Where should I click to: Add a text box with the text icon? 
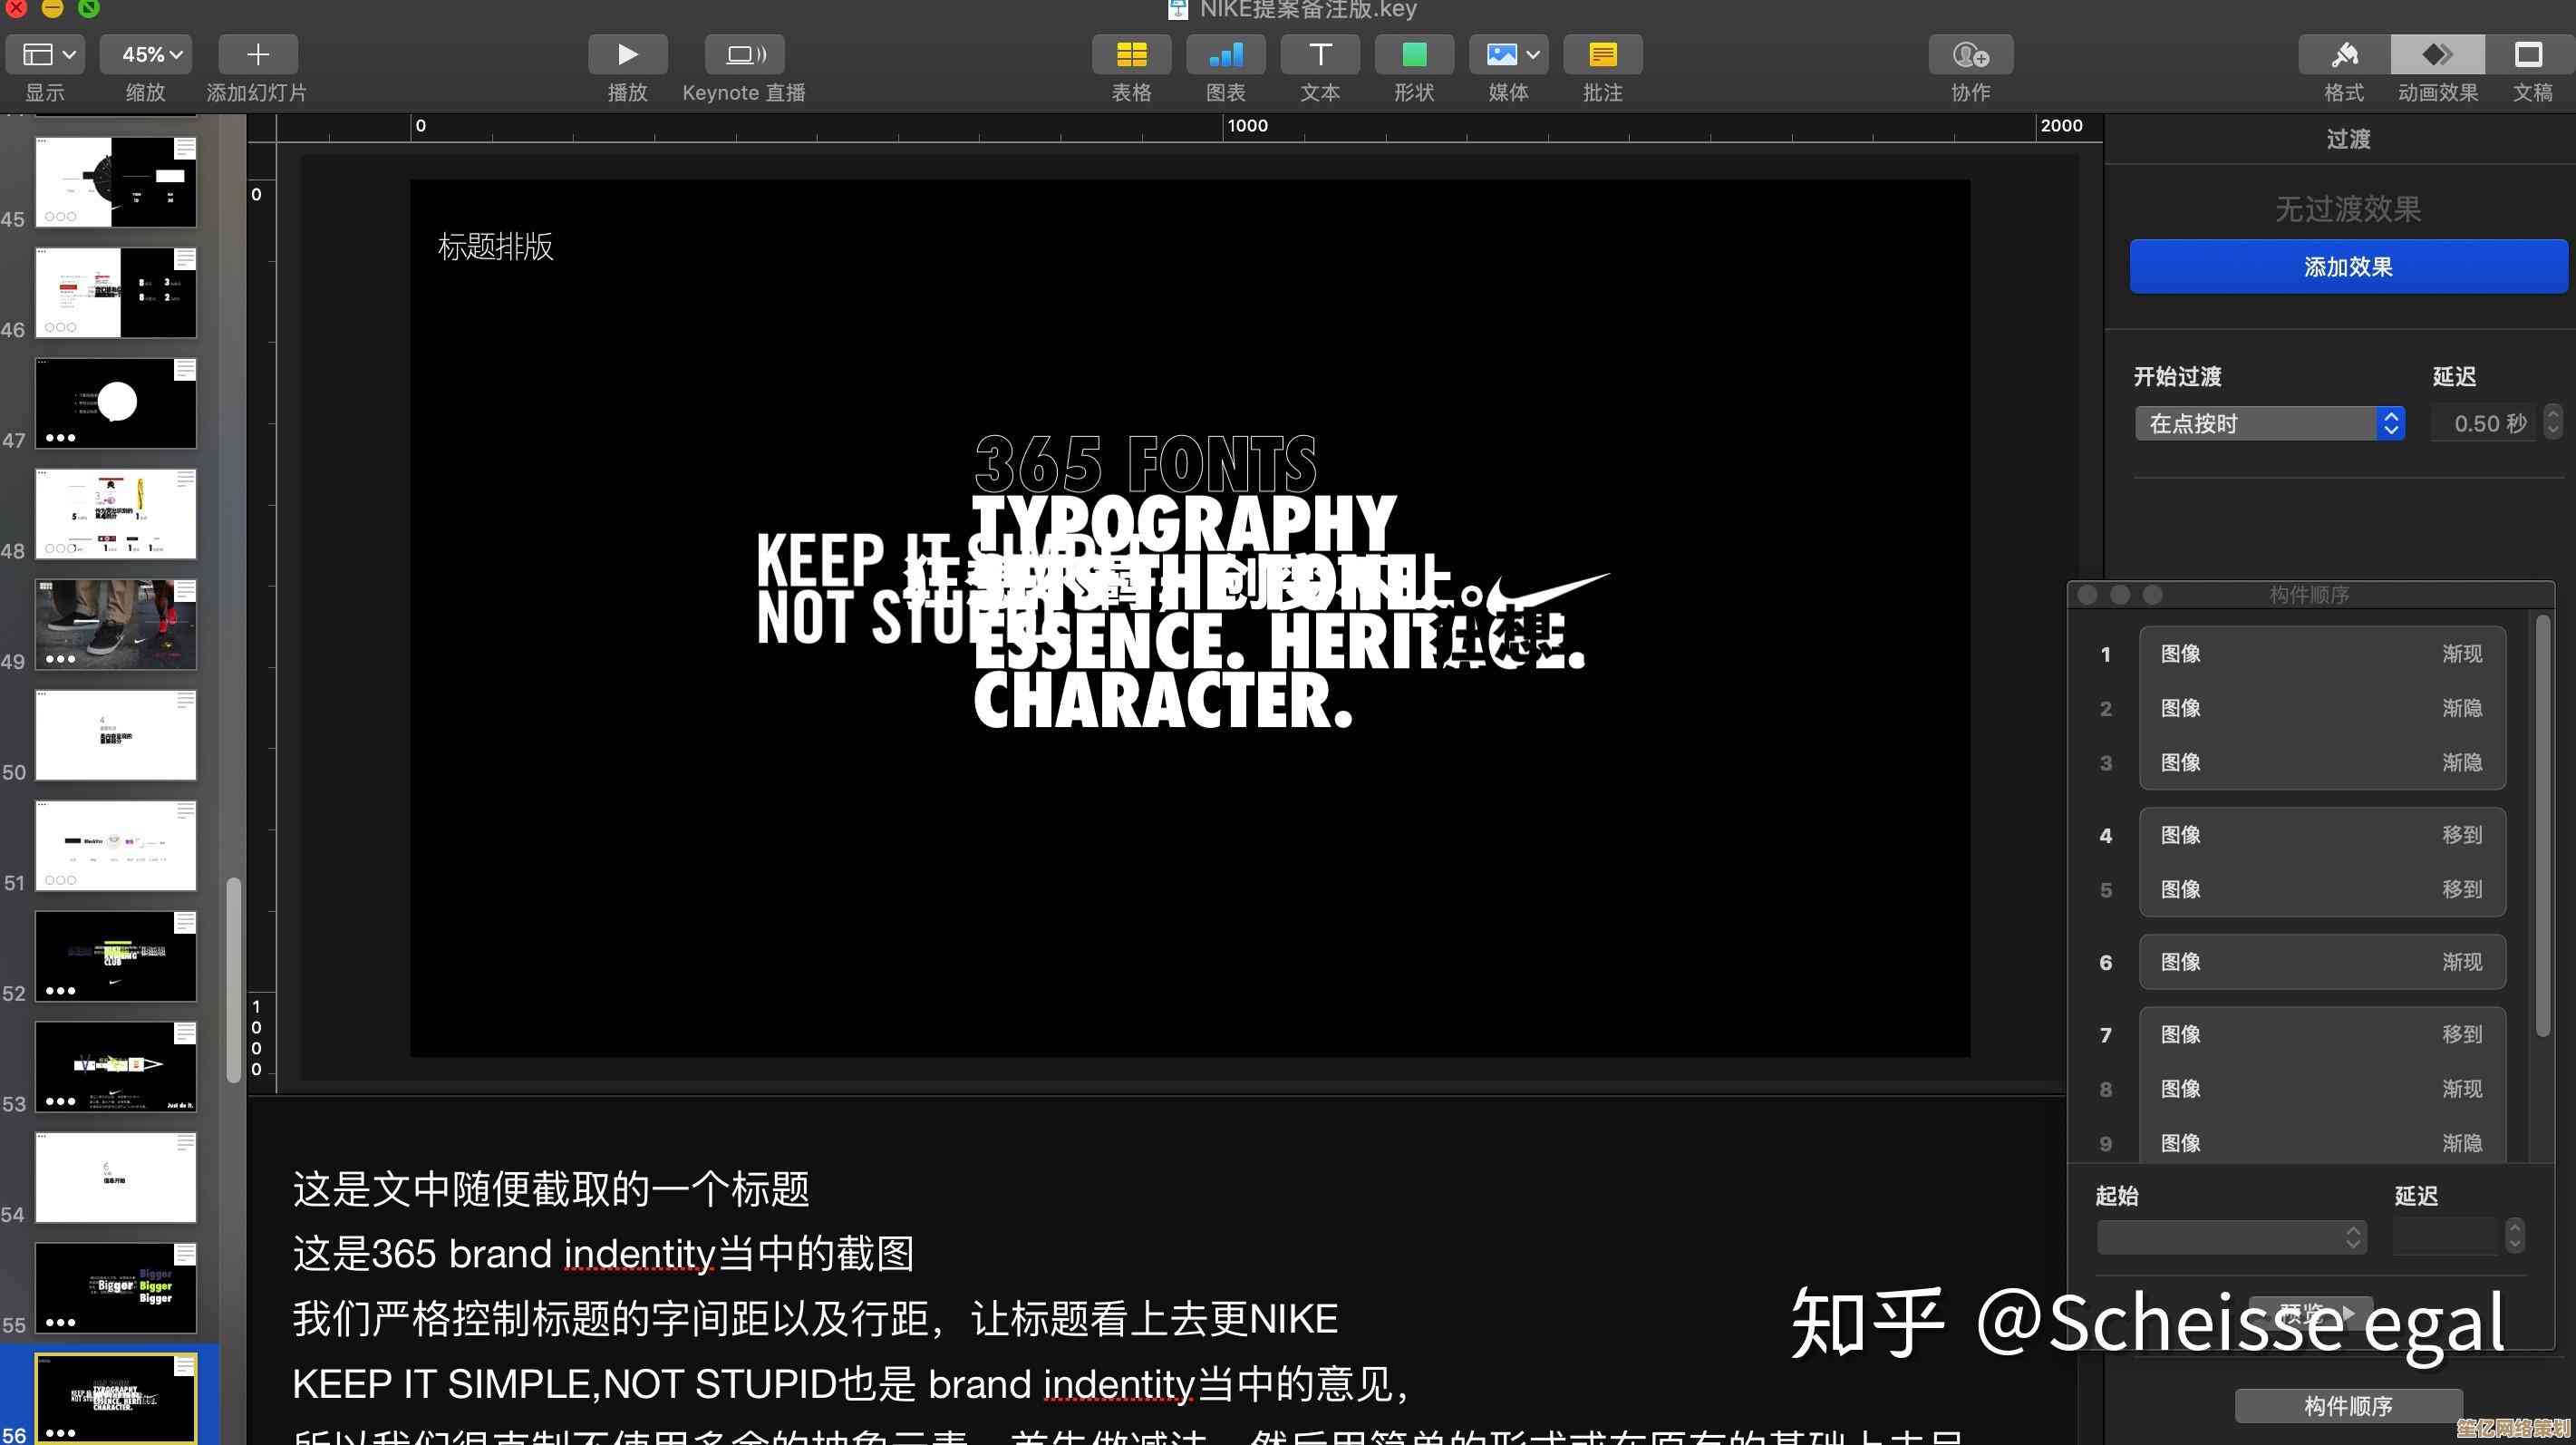click(x=1319, y=54)
